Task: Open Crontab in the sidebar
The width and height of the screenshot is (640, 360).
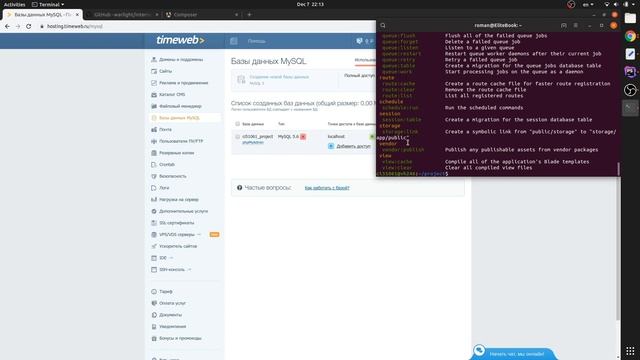Action: [167, 164]
